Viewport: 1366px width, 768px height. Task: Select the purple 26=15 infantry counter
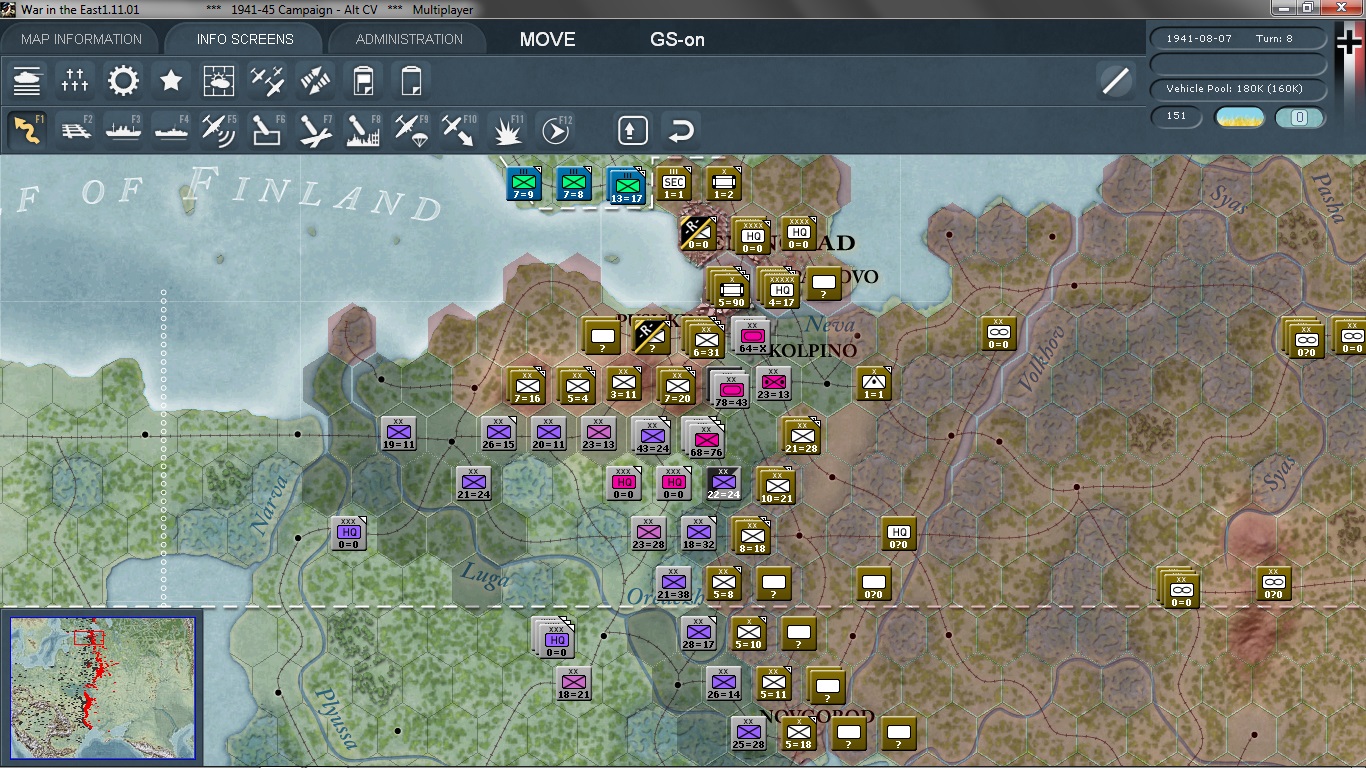[498, 434]
